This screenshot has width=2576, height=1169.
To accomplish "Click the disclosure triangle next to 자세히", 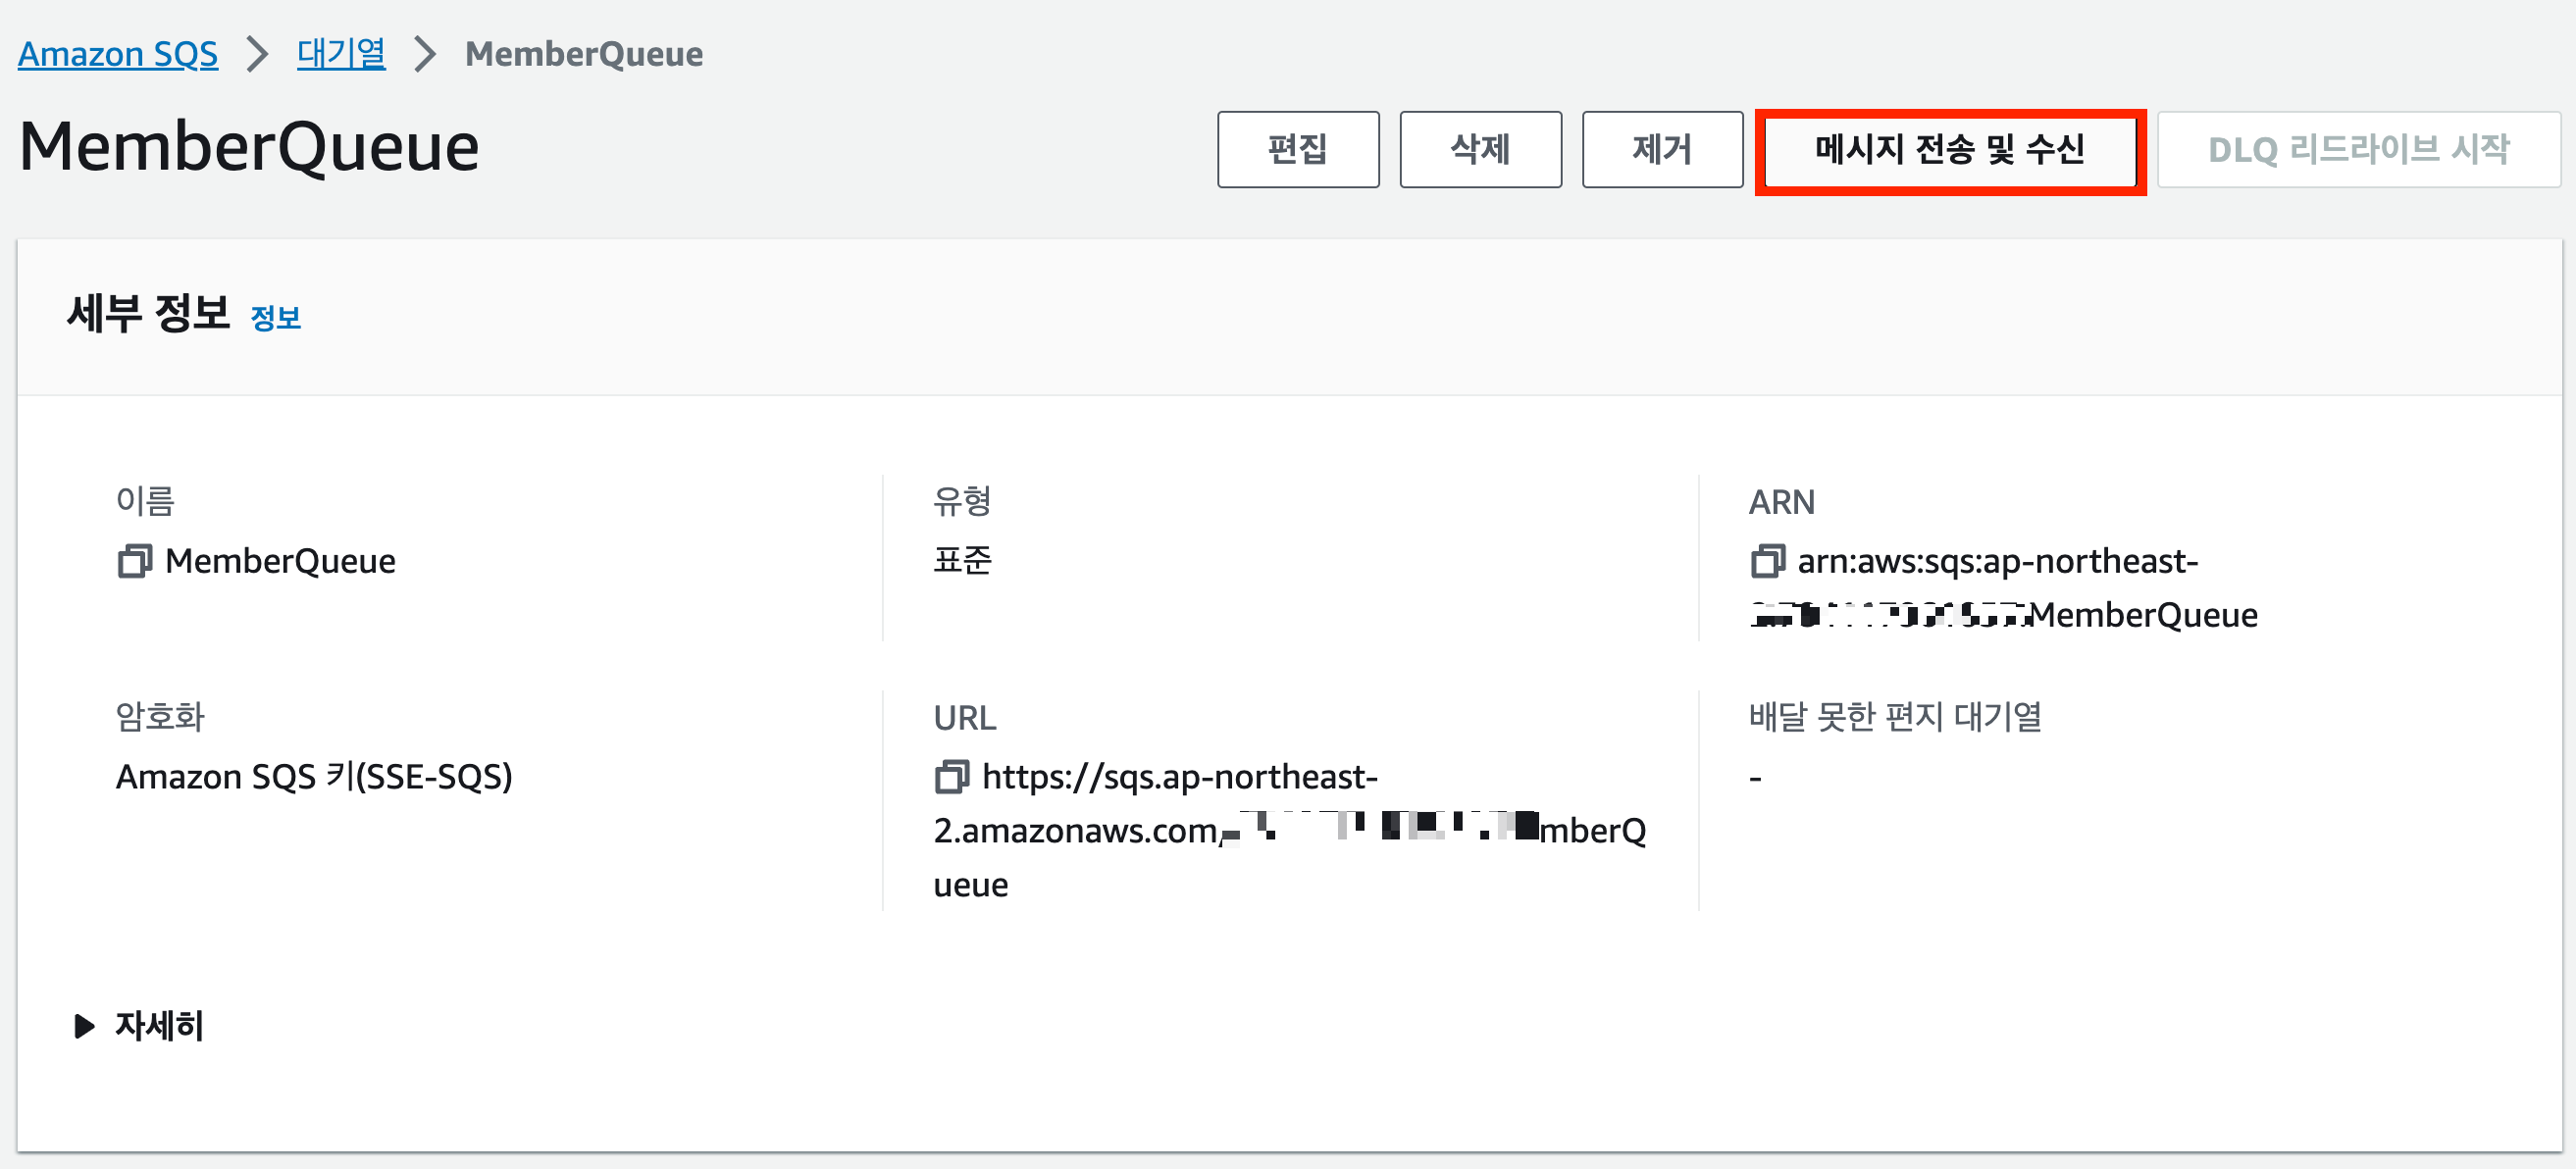I will [83, 1026].
